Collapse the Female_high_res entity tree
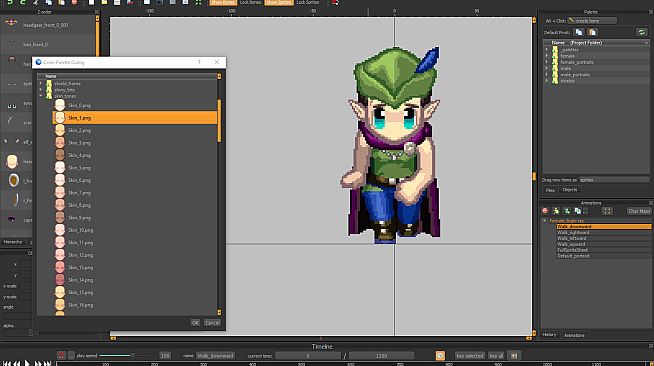654x366 pixels. (x=544, y=221)
